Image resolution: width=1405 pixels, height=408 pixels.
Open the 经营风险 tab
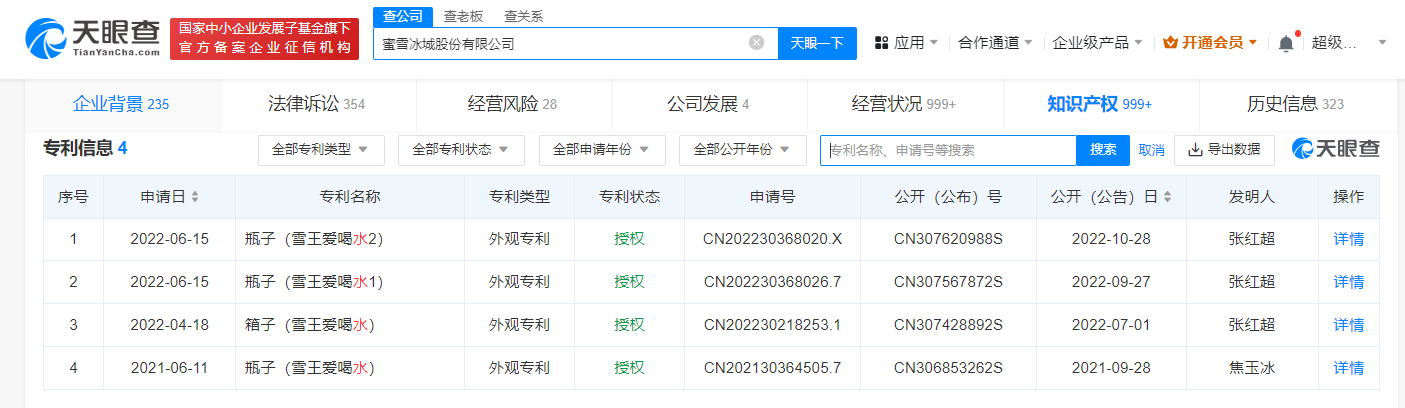click(512, 104)
